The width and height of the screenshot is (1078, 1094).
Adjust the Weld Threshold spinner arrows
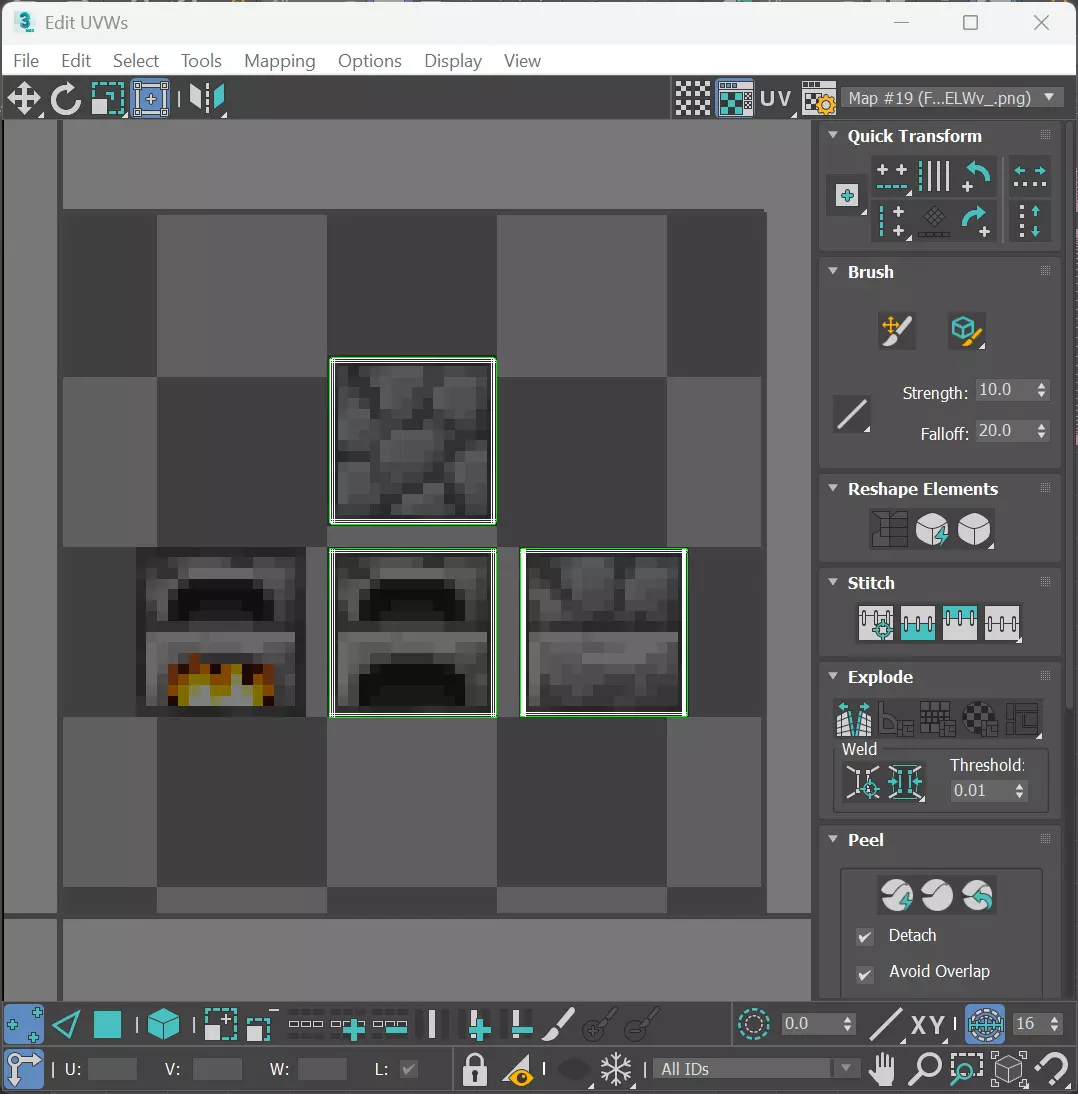1019,790
